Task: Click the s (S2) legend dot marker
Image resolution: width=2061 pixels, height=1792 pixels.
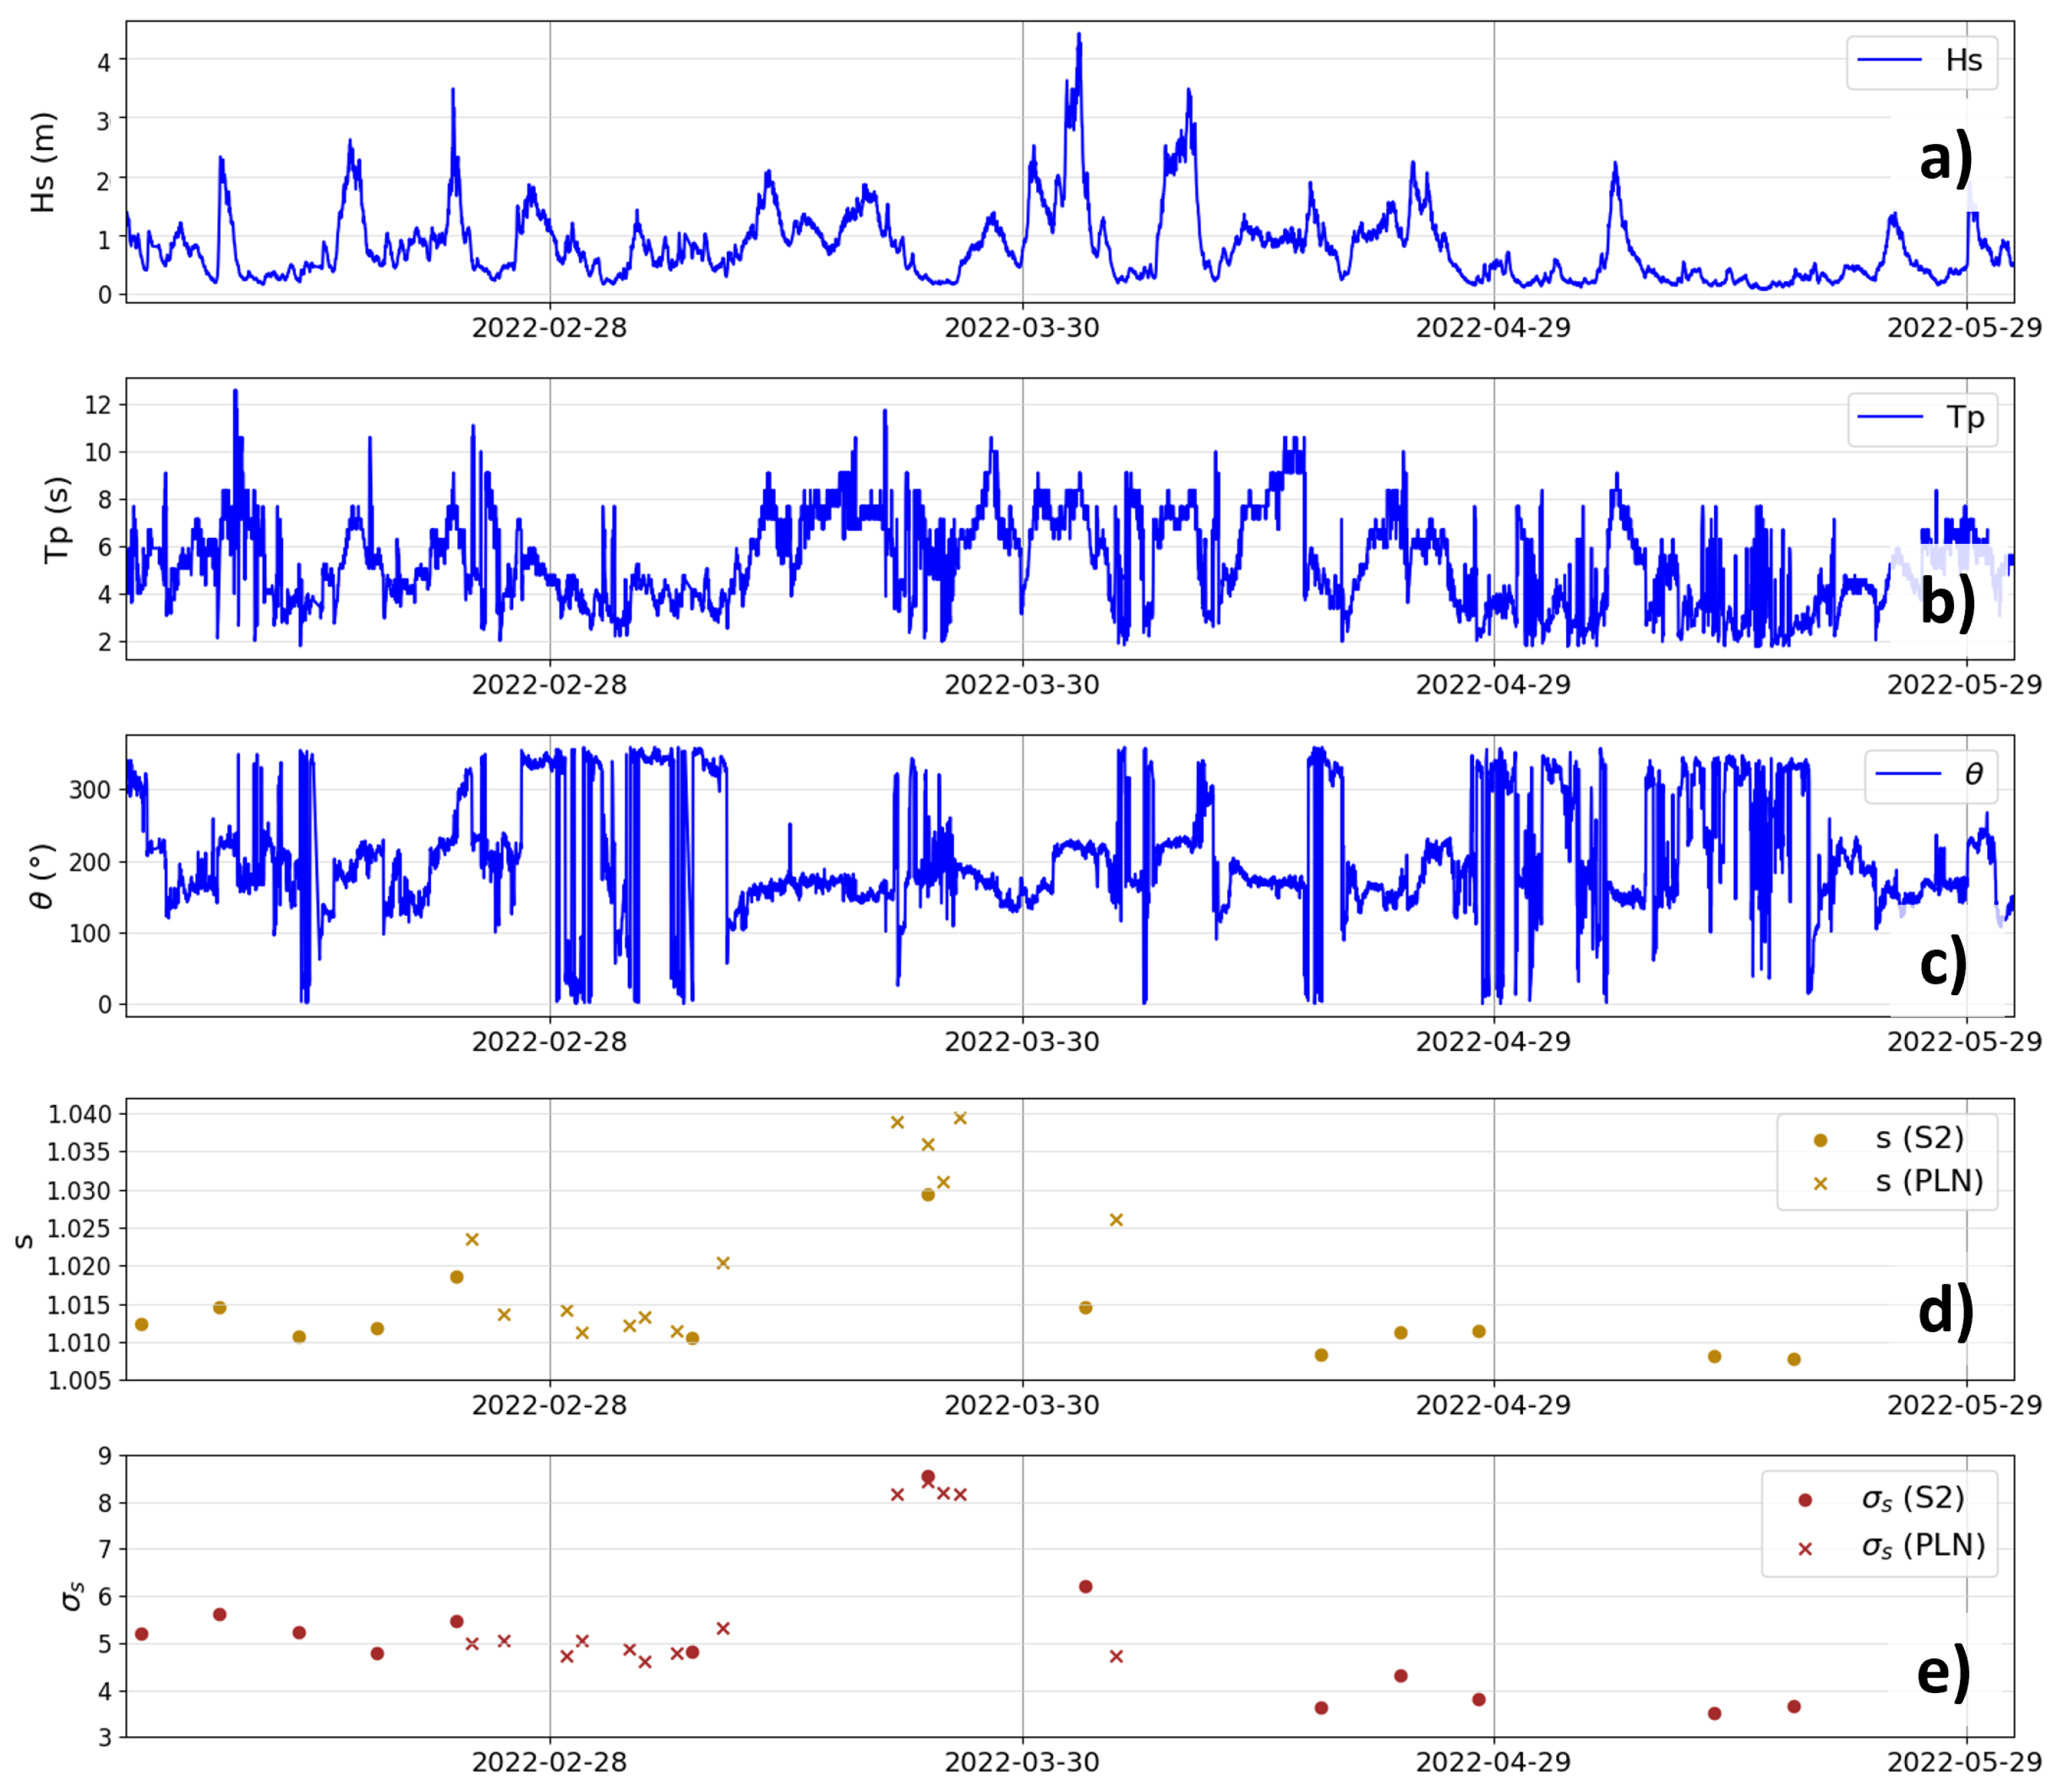Action: (x=1820, y=1140)
